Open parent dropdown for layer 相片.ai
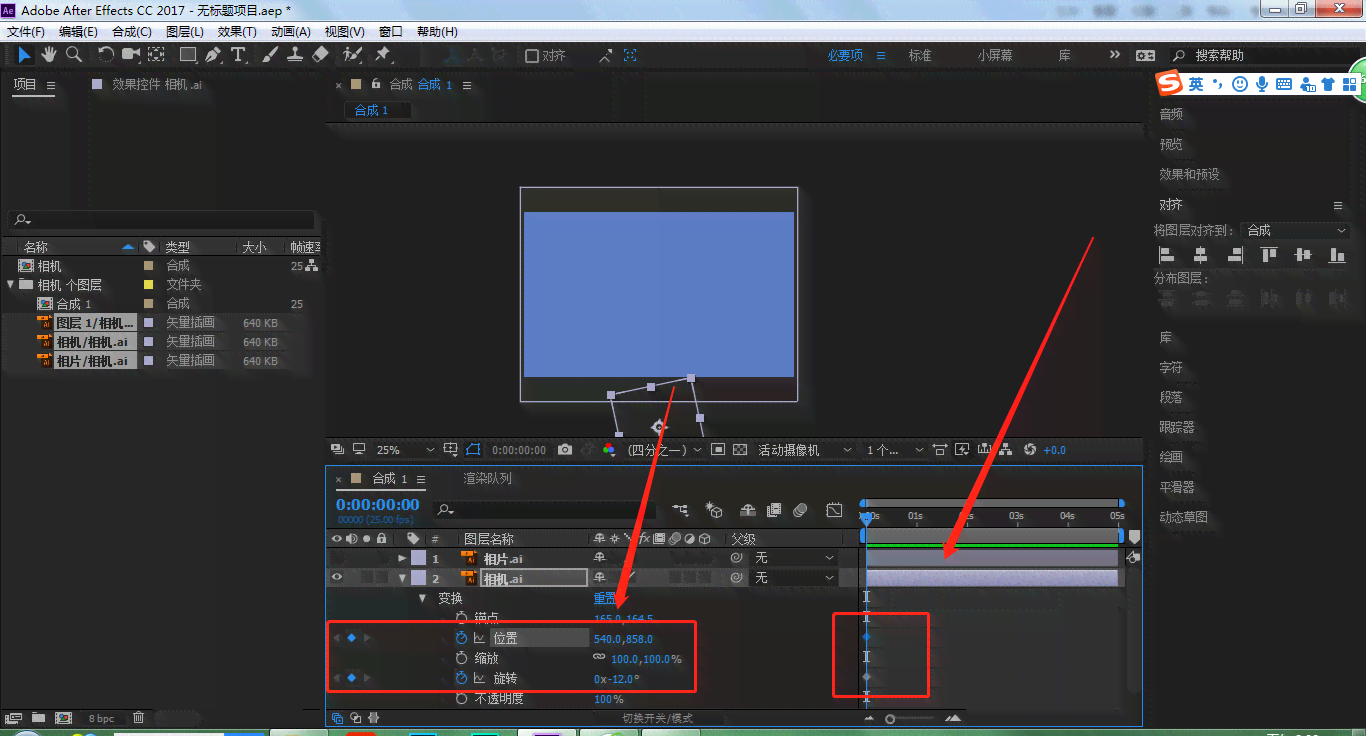This screenshot has width=1366, height=736. click(795, 558)
